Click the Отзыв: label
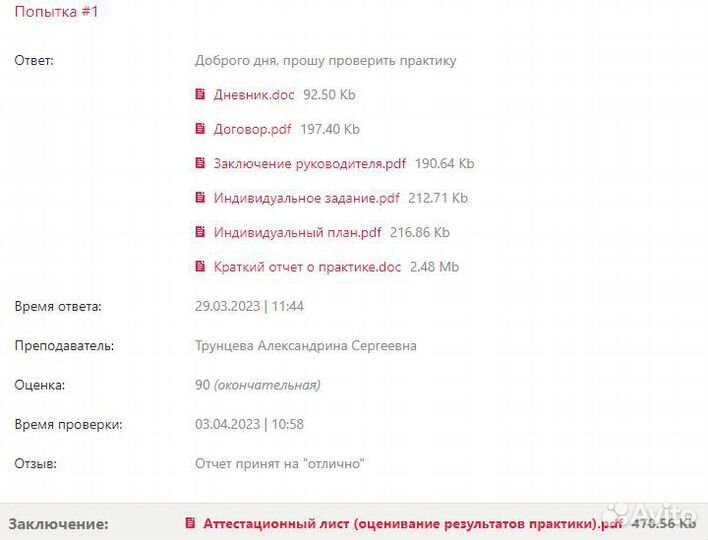 point(36,463)
